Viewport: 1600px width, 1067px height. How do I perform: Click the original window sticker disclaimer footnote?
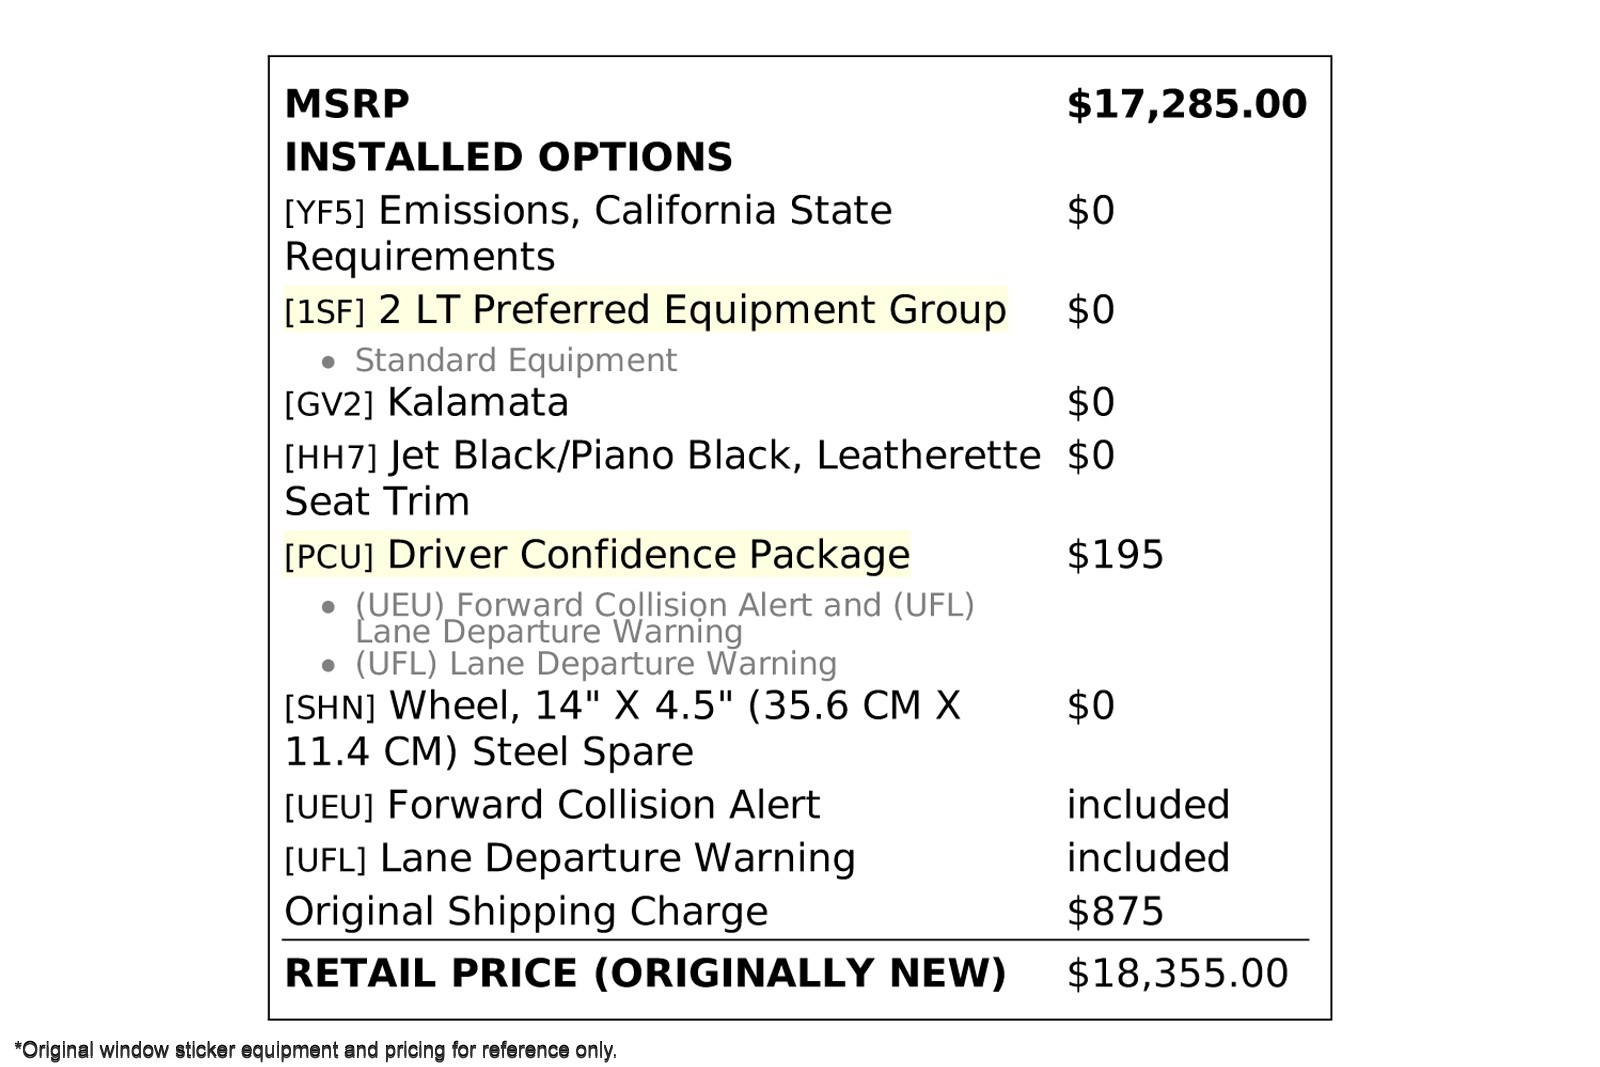click(x=316, y=1050)
